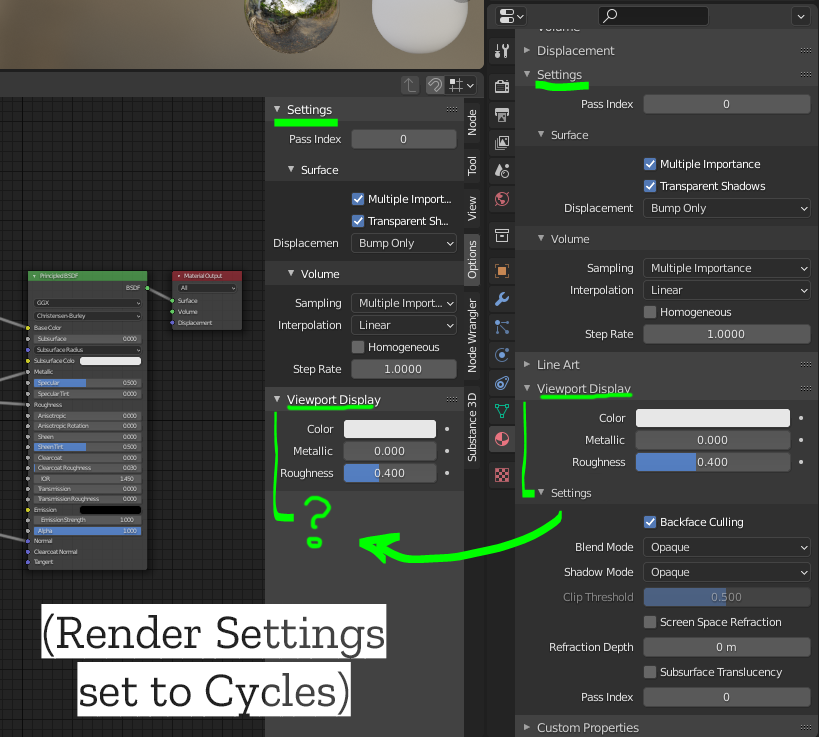Open the Tool properties tab
This screenshot has height=737, width=819.
coord(502,51)
